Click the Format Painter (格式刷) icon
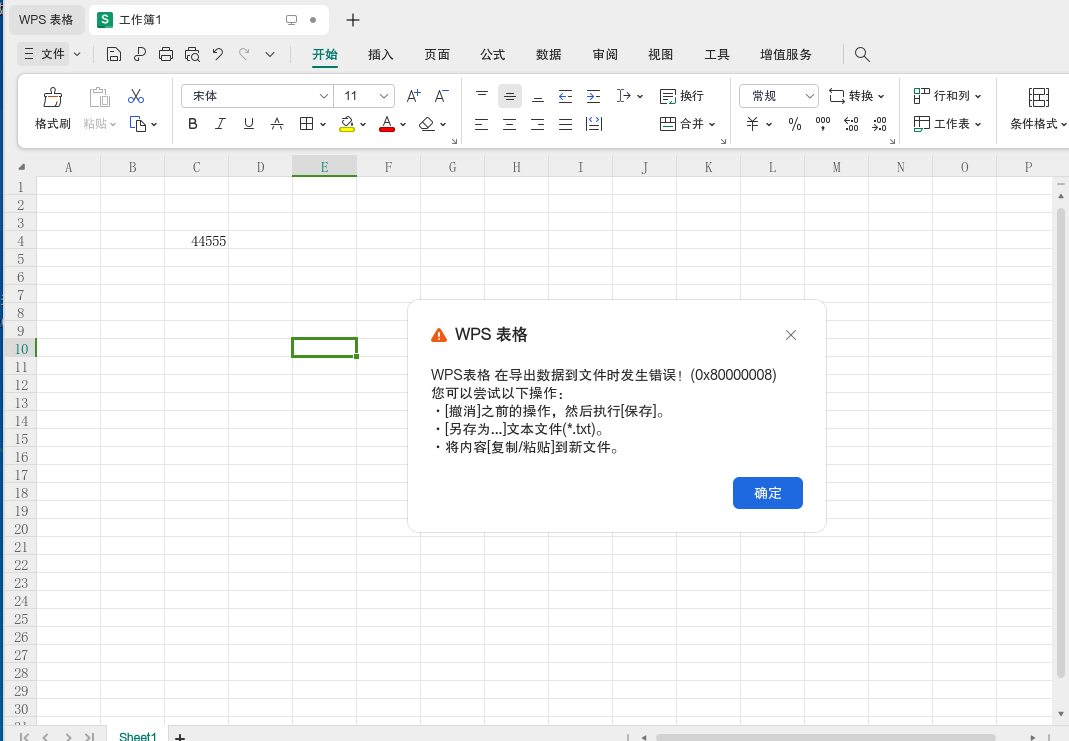This screenshot has width=1069, height=741. 52,97
